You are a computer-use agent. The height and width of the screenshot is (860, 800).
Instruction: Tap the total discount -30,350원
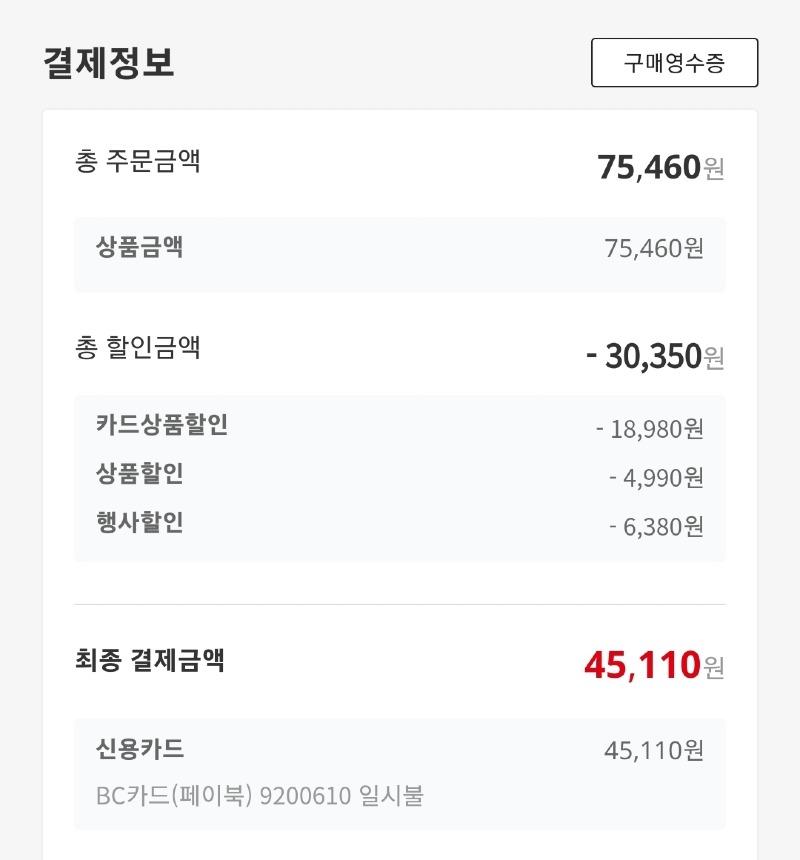655,356
